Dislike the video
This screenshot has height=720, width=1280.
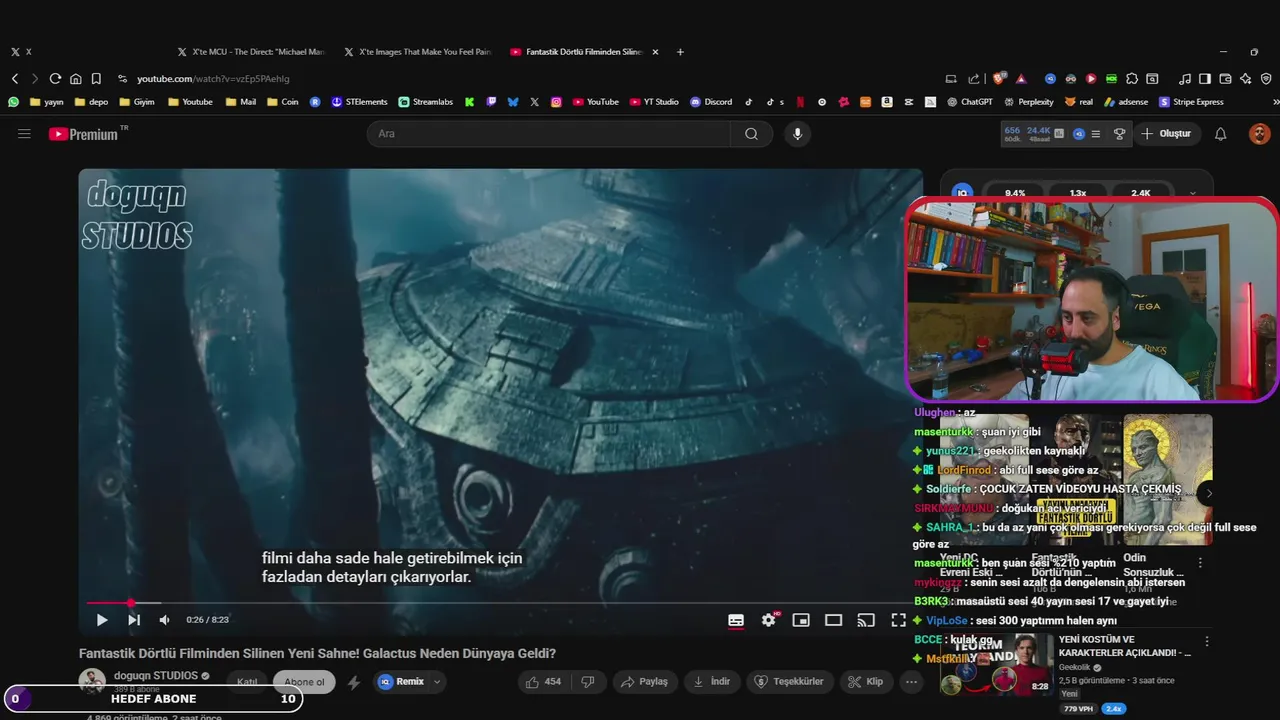tap(588, 682)
